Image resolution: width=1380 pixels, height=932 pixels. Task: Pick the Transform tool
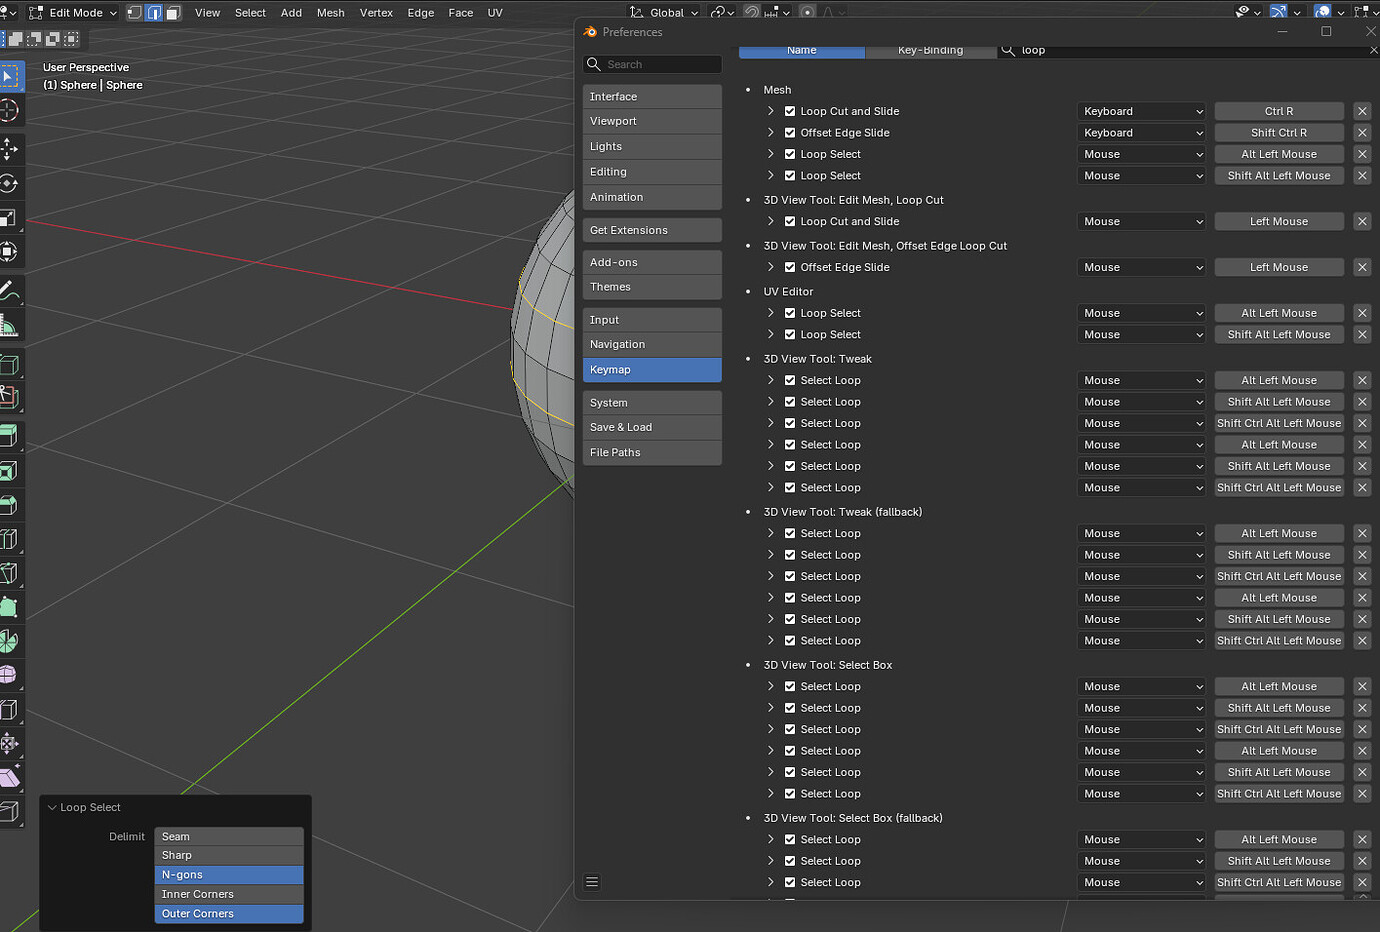coord(10,252)
